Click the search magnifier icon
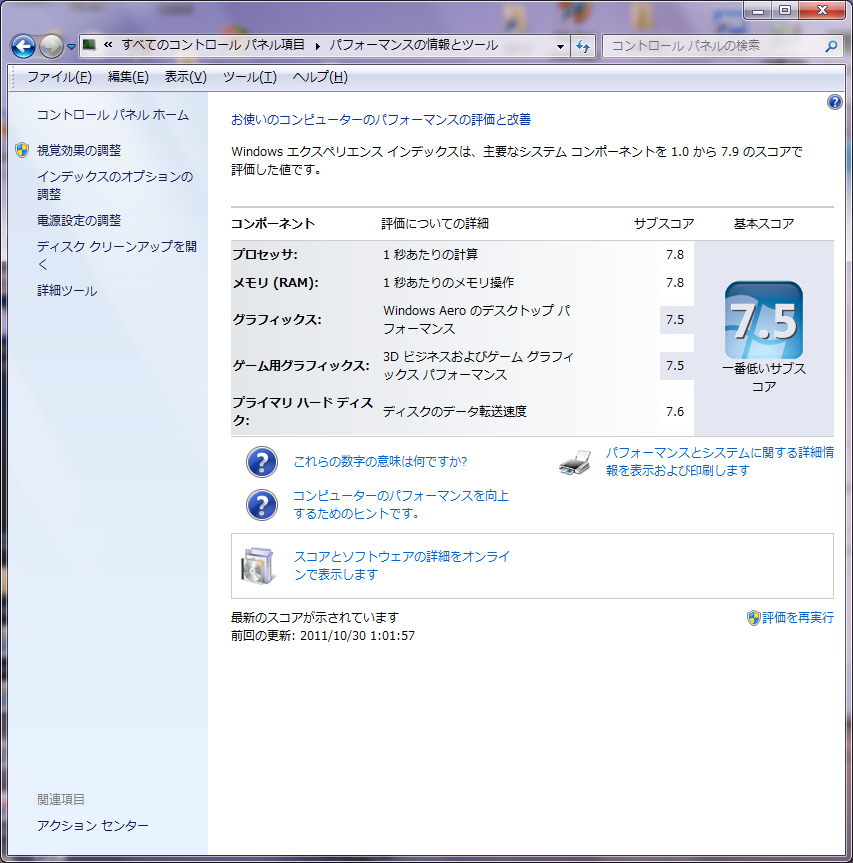The image size is (853, 863). coord(830,46)
